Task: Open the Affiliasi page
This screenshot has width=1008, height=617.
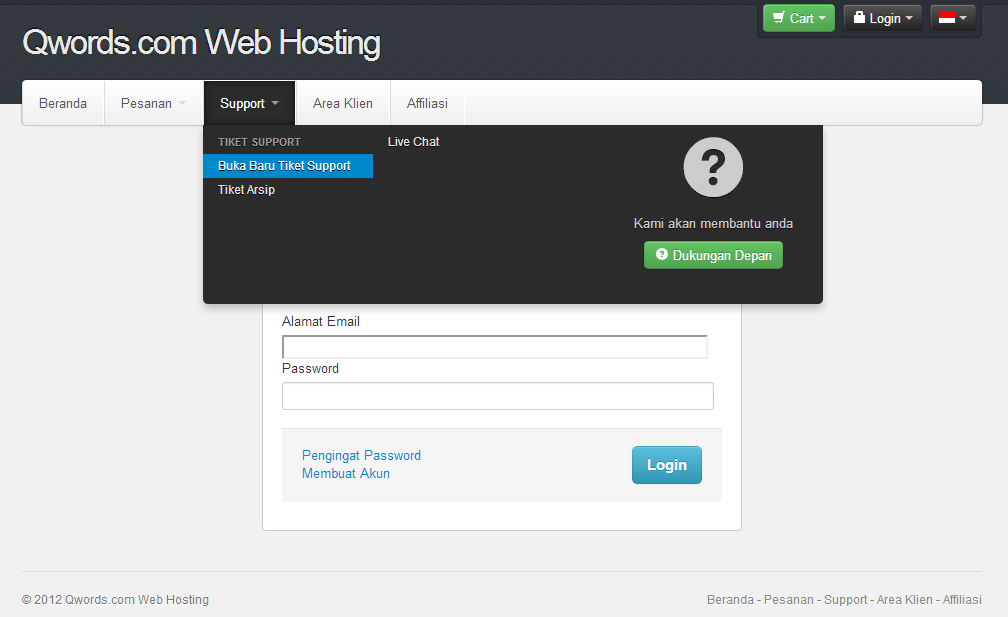Action: tap(427, 102)
